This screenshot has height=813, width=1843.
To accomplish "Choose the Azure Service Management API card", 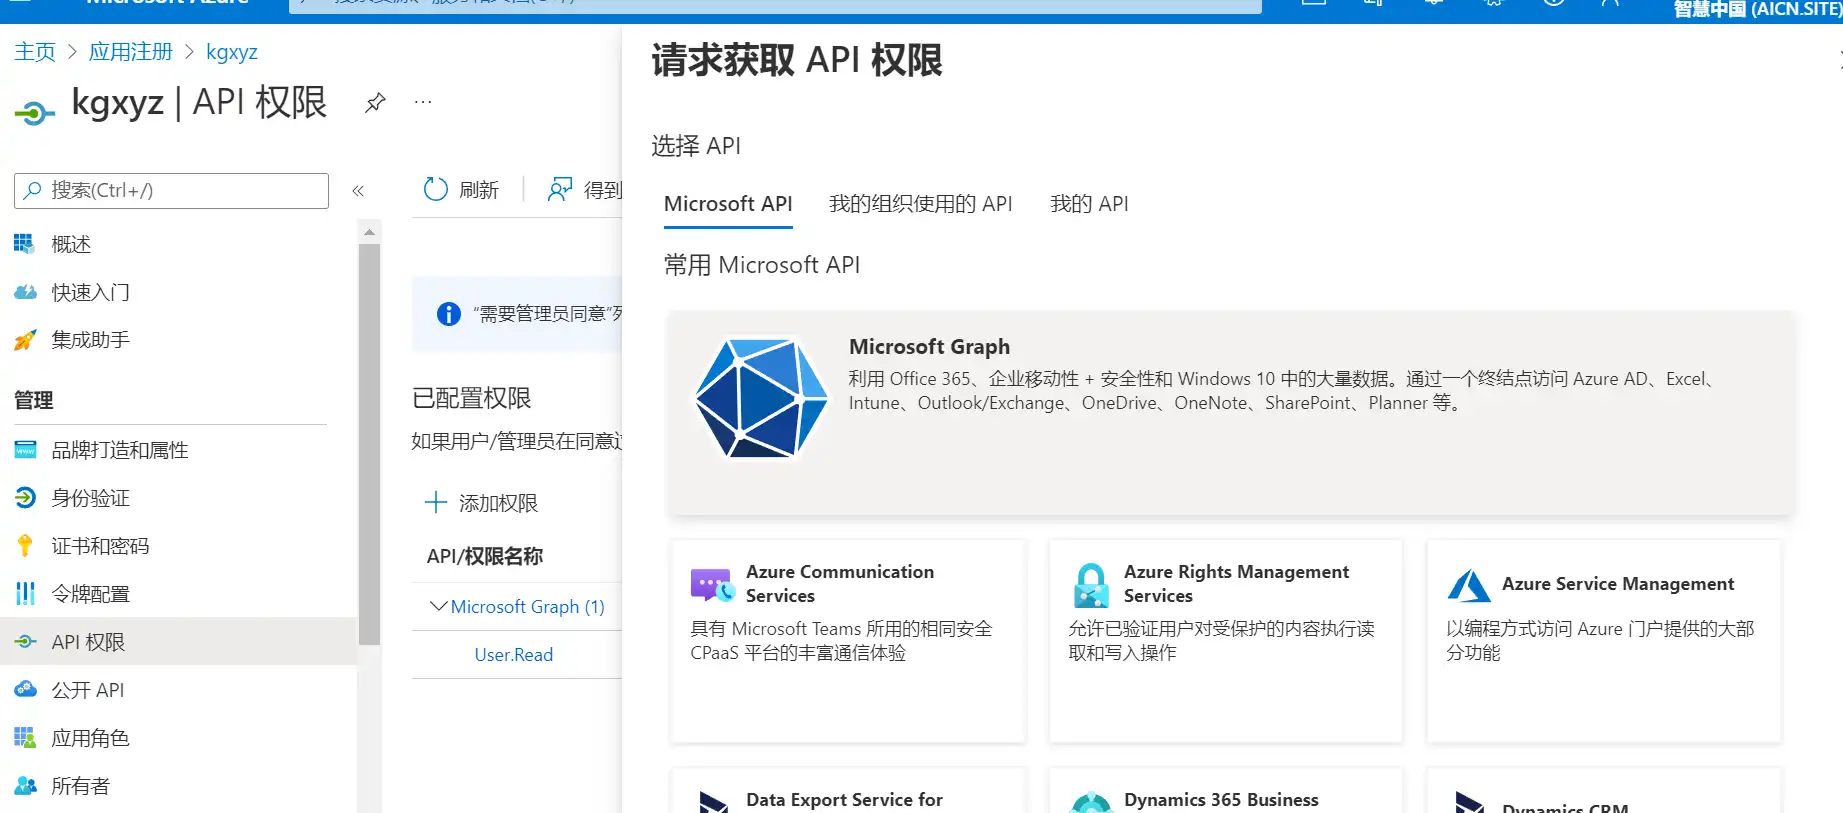I will 1604,641.
